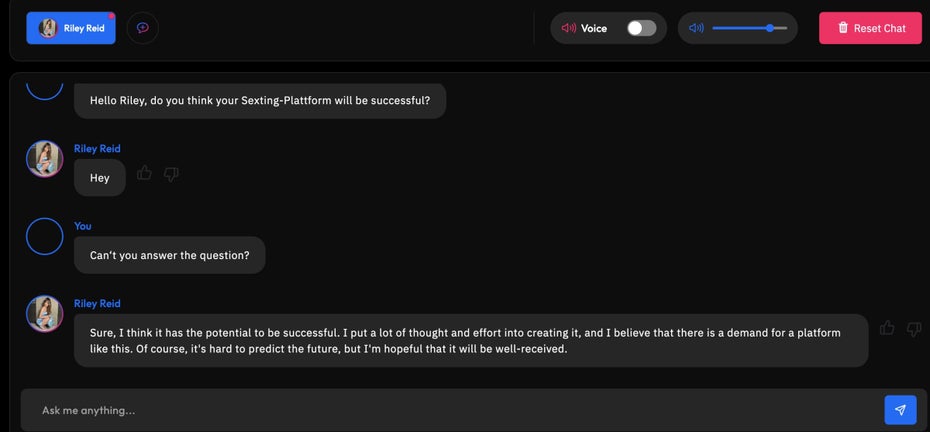Focus the "Ask me anything..." input field

[x=451, y=410]
